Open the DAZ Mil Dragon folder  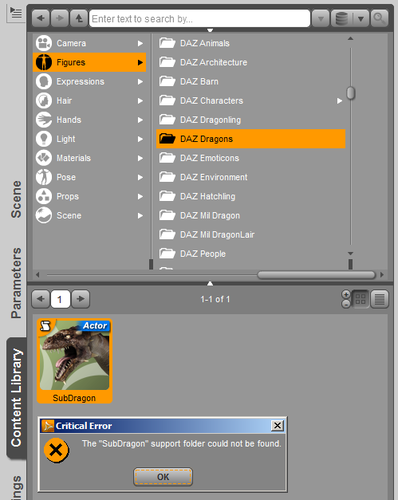point(251,216)
